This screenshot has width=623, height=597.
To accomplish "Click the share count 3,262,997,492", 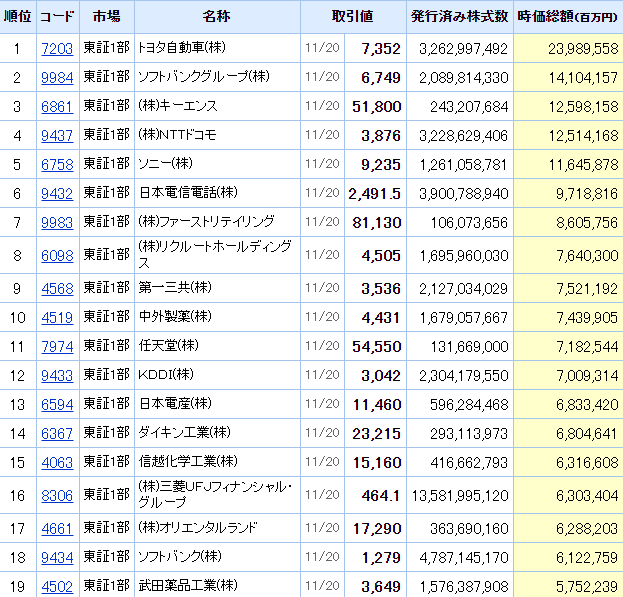I will [463, 49].
